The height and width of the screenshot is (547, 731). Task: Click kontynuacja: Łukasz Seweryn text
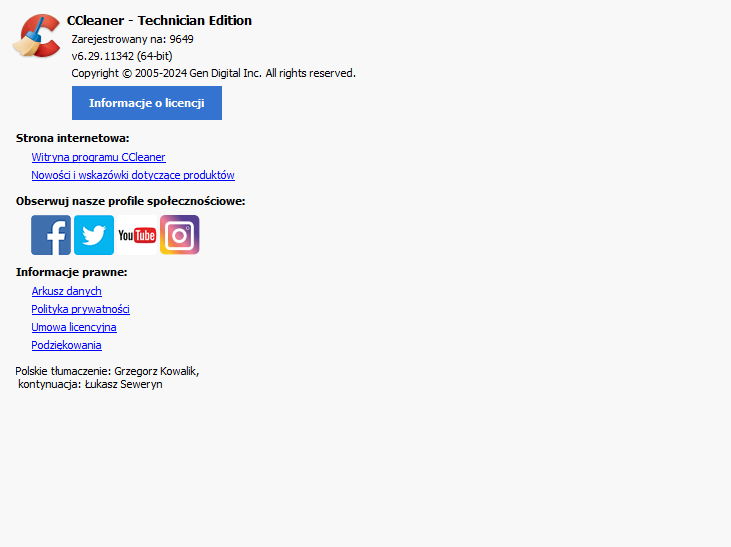tap(90, 384)
